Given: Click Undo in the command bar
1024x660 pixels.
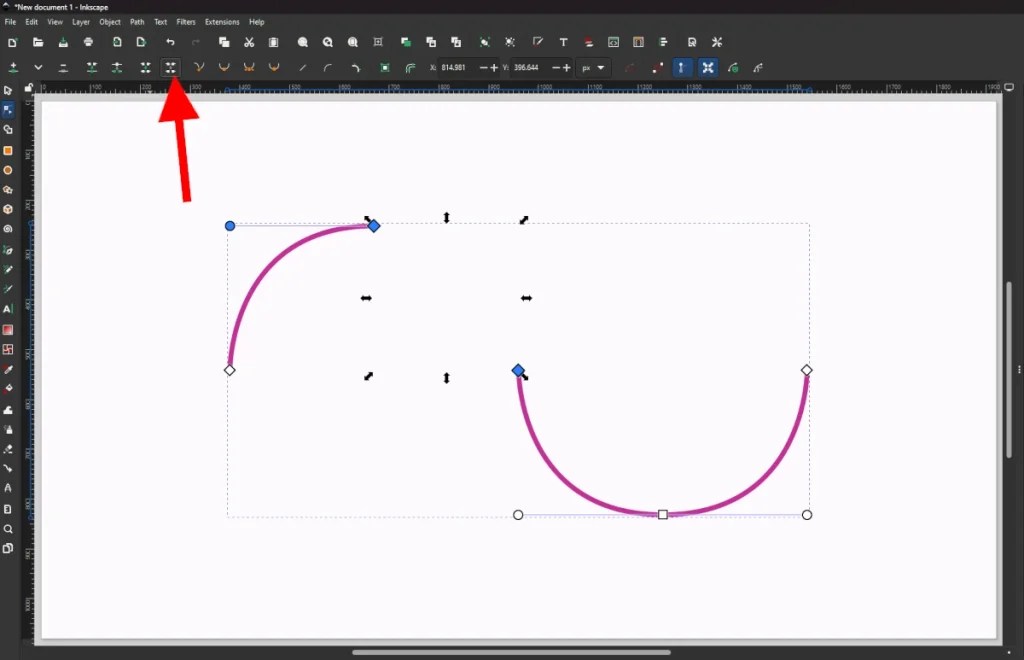Looking at the screenshot, I should pos(168,42).
